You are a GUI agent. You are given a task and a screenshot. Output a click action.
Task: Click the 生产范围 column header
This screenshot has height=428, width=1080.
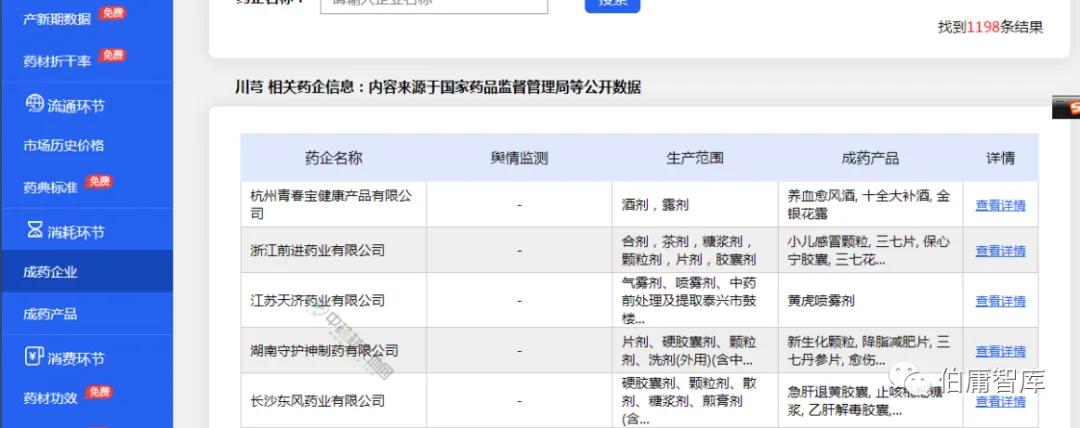click(695, 158)
